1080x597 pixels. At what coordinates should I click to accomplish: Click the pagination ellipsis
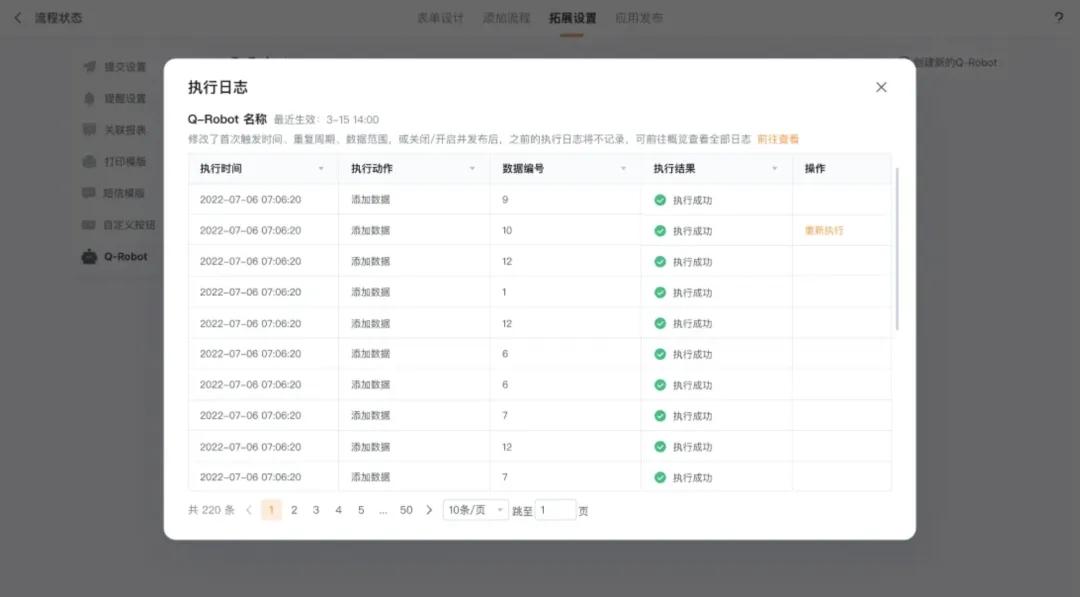(x=383, y=511)
